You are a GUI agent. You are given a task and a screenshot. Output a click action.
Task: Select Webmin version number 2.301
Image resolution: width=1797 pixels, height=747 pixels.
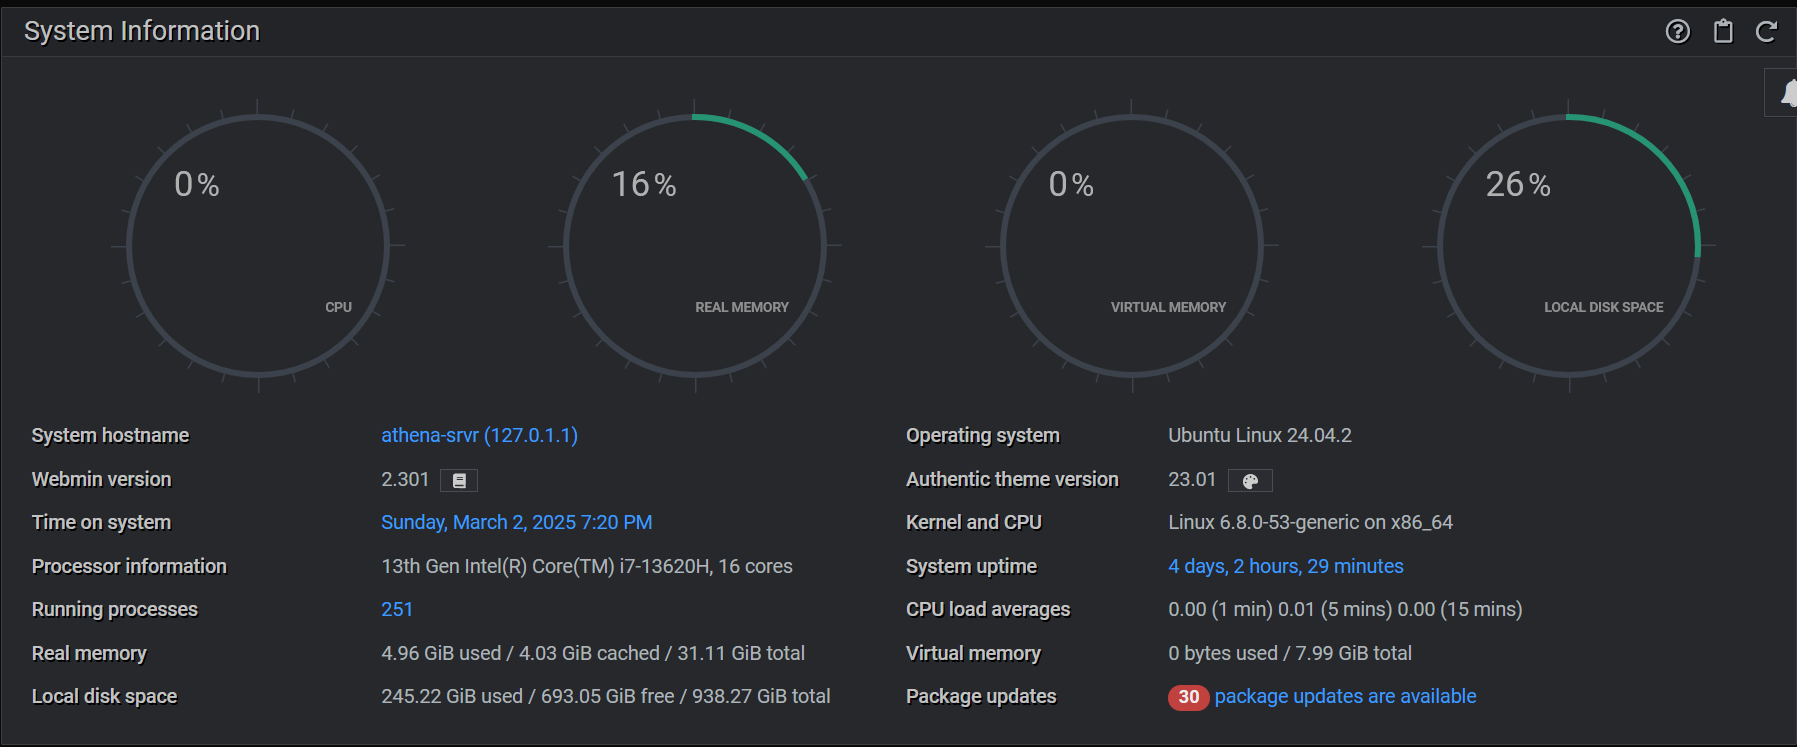(405, 479)
